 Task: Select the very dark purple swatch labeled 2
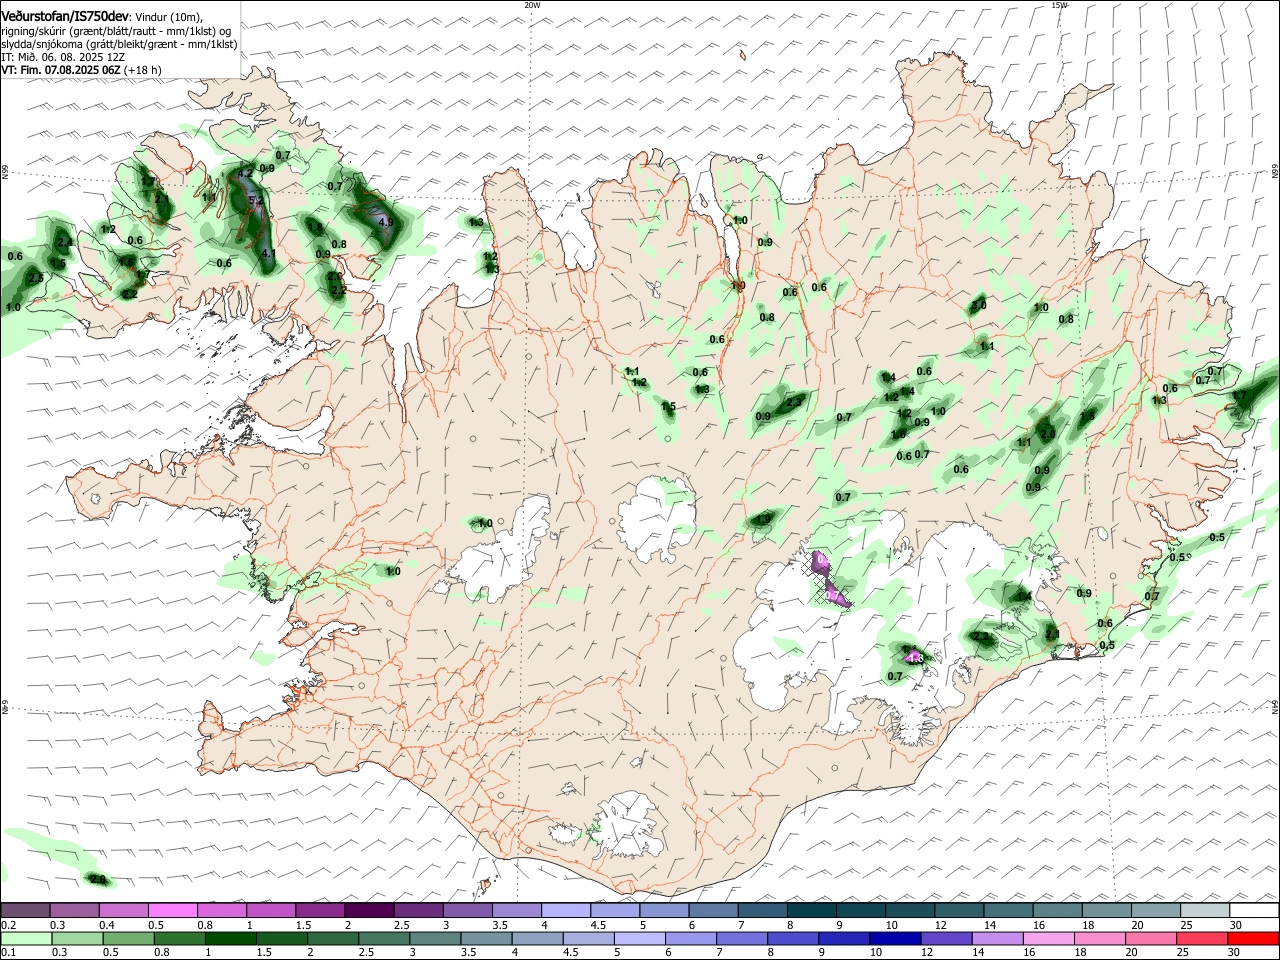coord(369,911)
